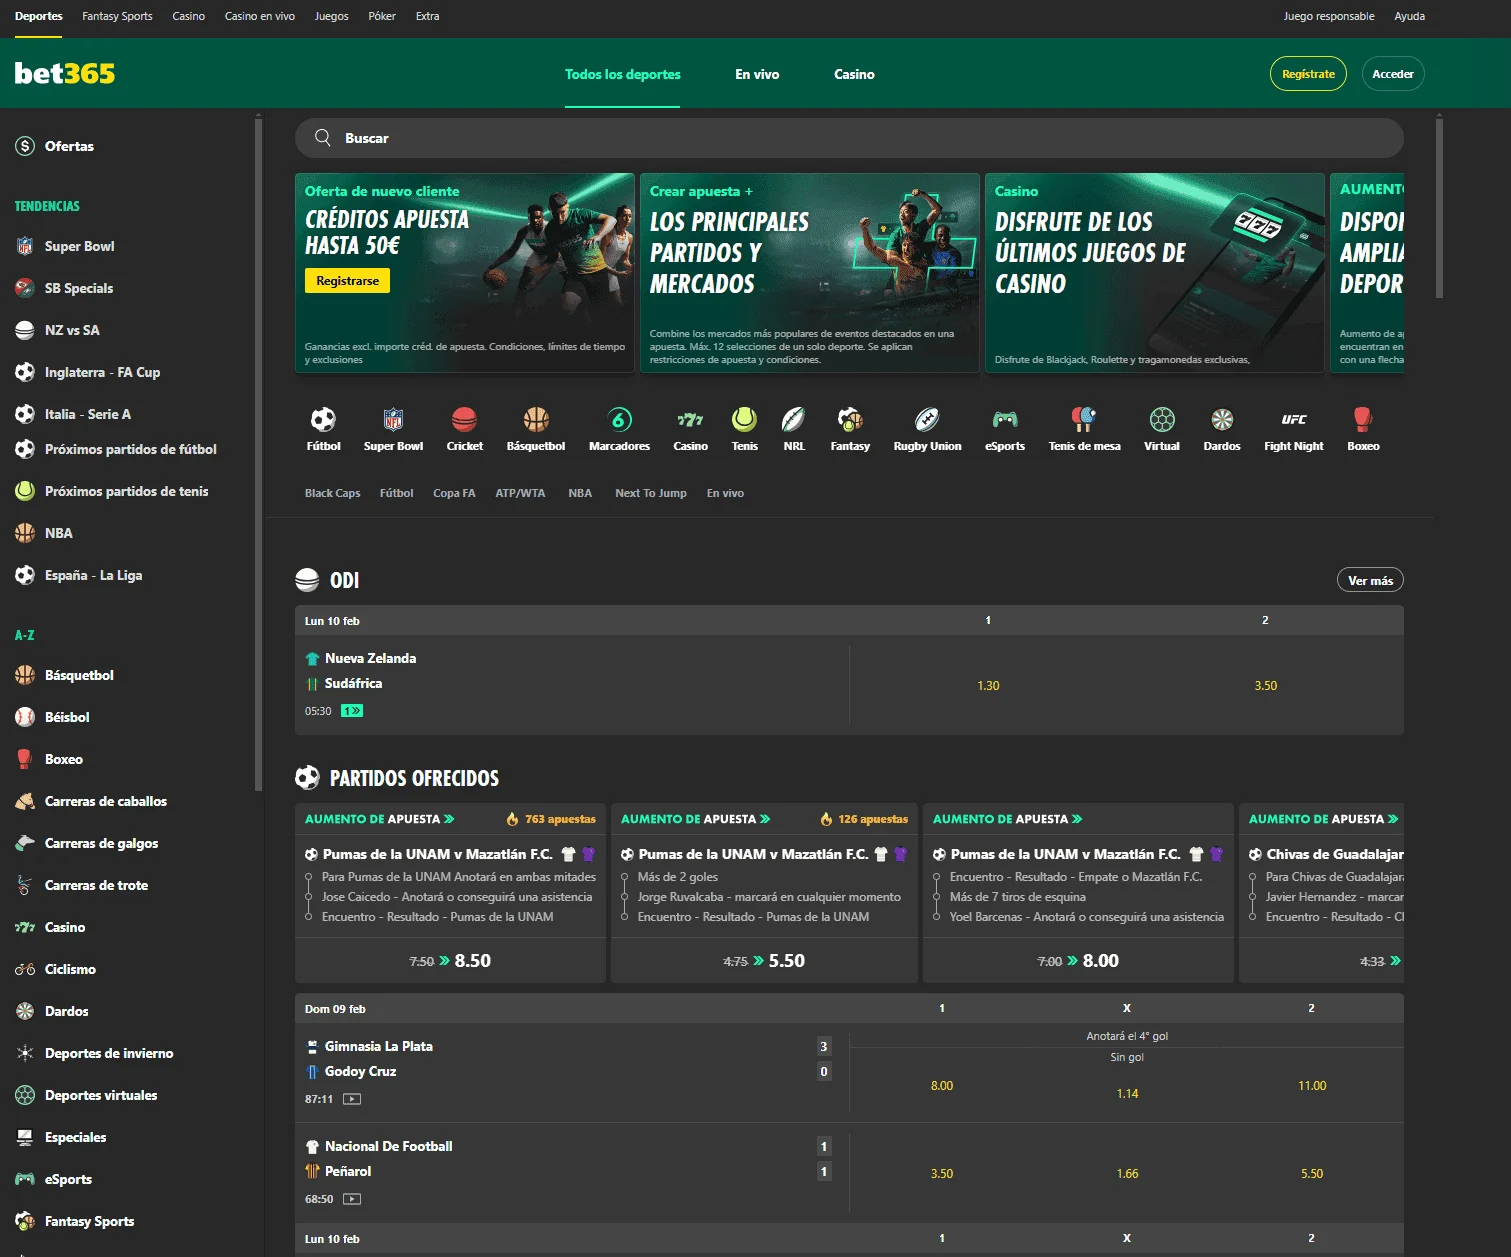Select boosted odds 8.50 bet
This screenshot has width=1511, height=1257.
pos(450,960)
